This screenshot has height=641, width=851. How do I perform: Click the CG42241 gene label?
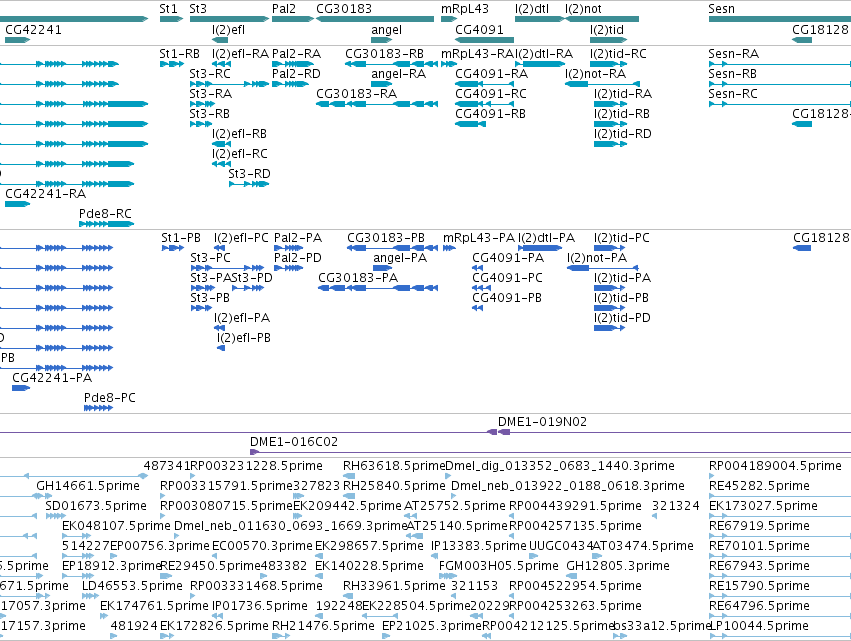[x=33, y=30]
